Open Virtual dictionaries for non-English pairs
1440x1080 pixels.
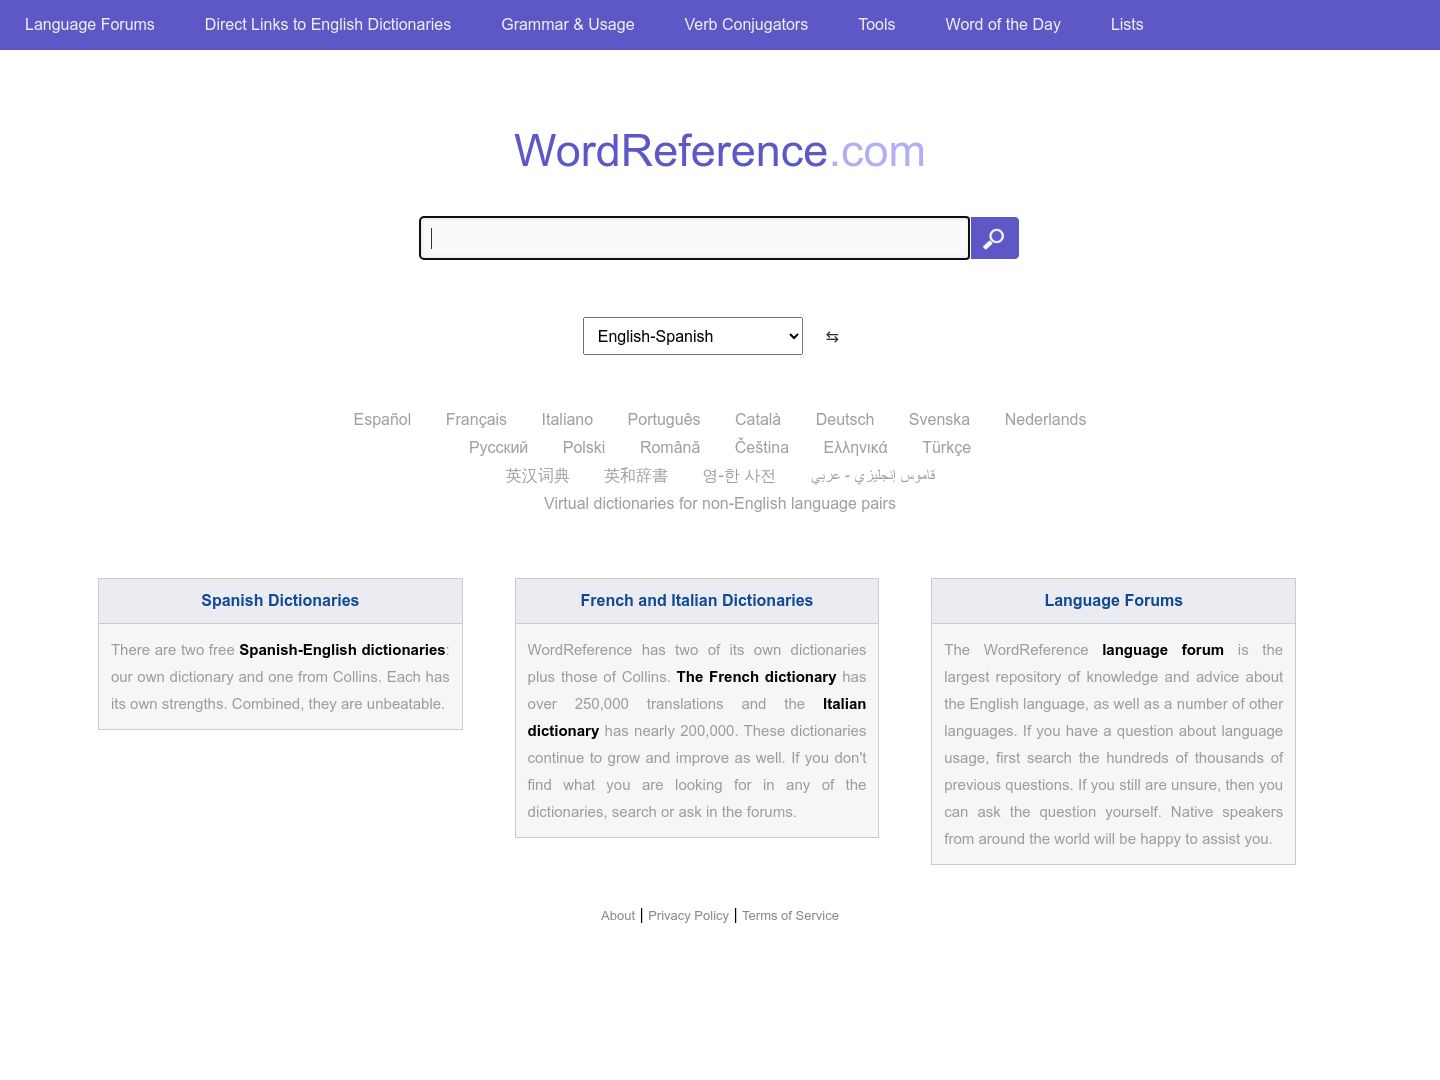(720, 503)
